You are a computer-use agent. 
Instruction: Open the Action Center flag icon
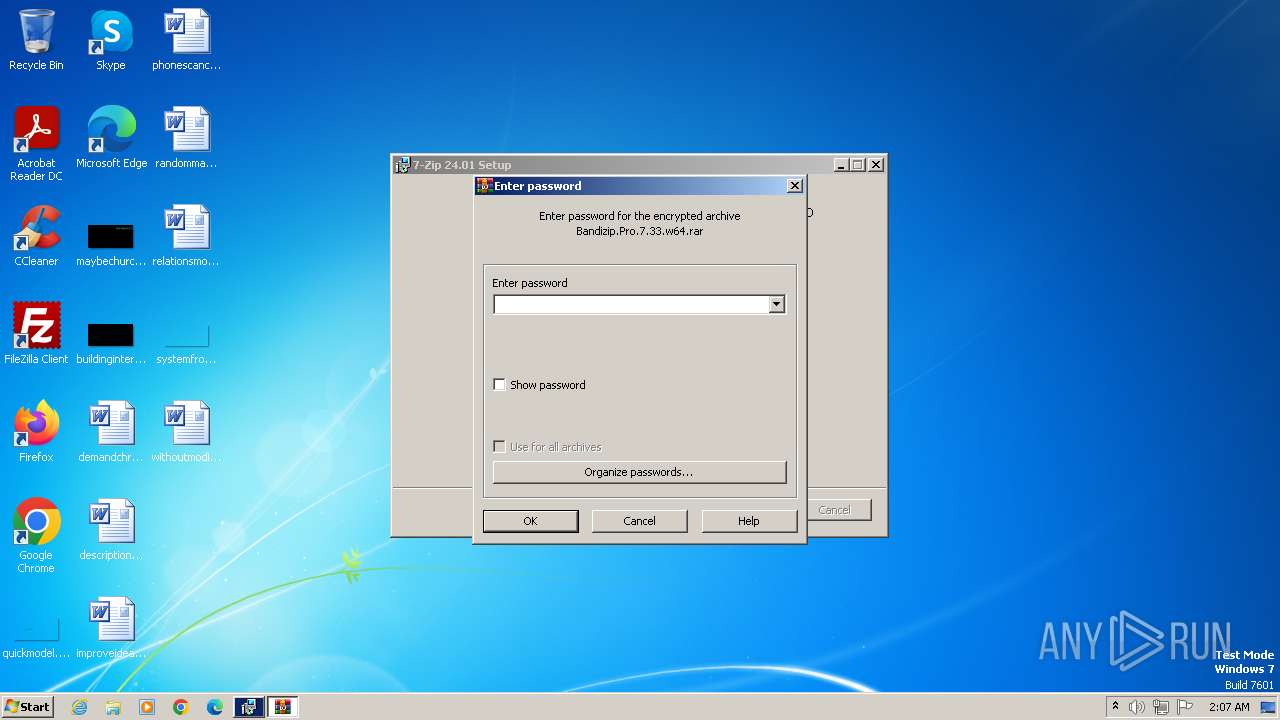(x=1185, y=707)
